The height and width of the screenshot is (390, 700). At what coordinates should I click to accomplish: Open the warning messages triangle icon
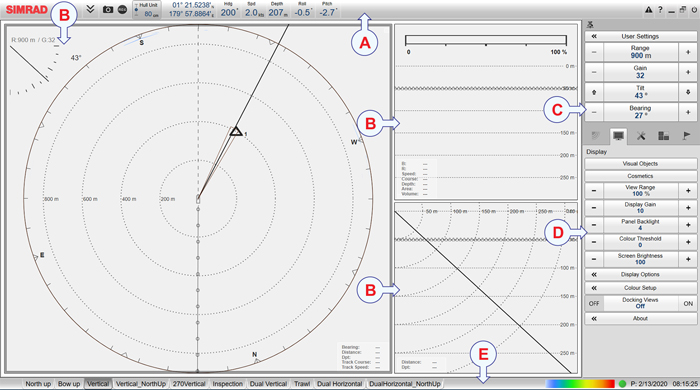(x=648, y=9)
